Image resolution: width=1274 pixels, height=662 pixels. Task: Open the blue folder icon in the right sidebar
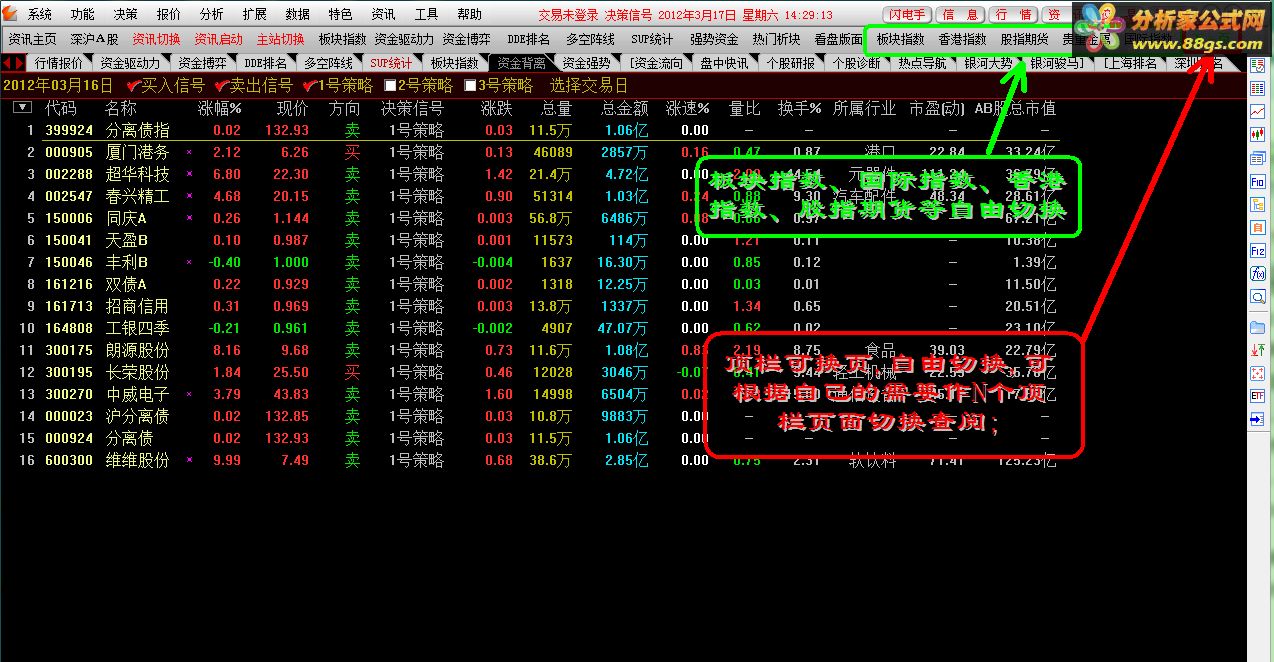tap(1257, 327)
